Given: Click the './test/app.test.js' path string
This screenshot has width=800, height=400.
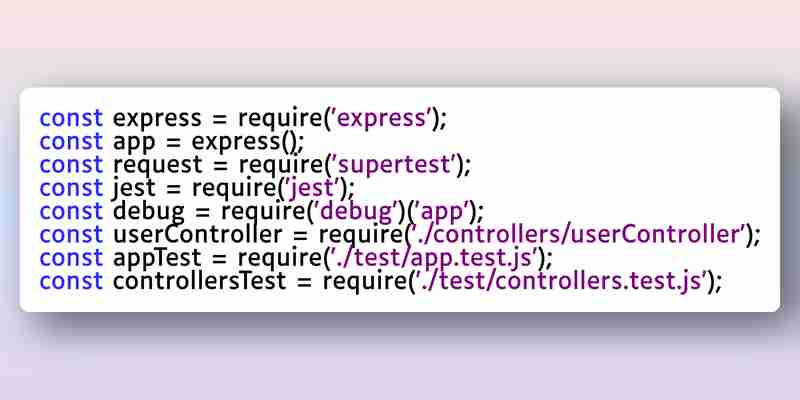Looking at the screenshot, I should [435, 259].
